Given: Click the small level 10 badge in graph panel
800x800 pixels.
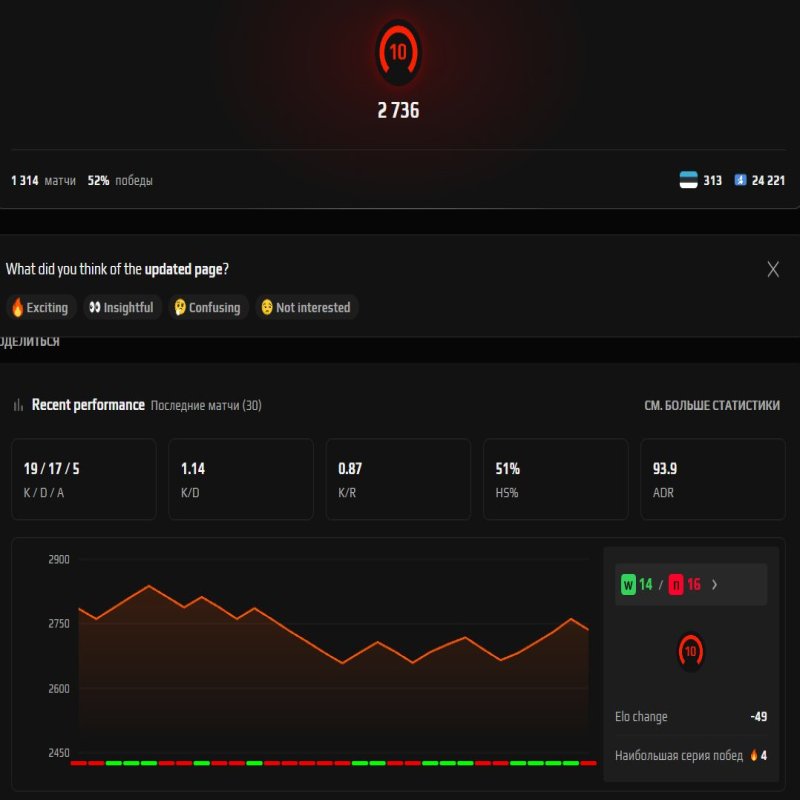Looking at the screenshot, I should (x=692, y=650).
